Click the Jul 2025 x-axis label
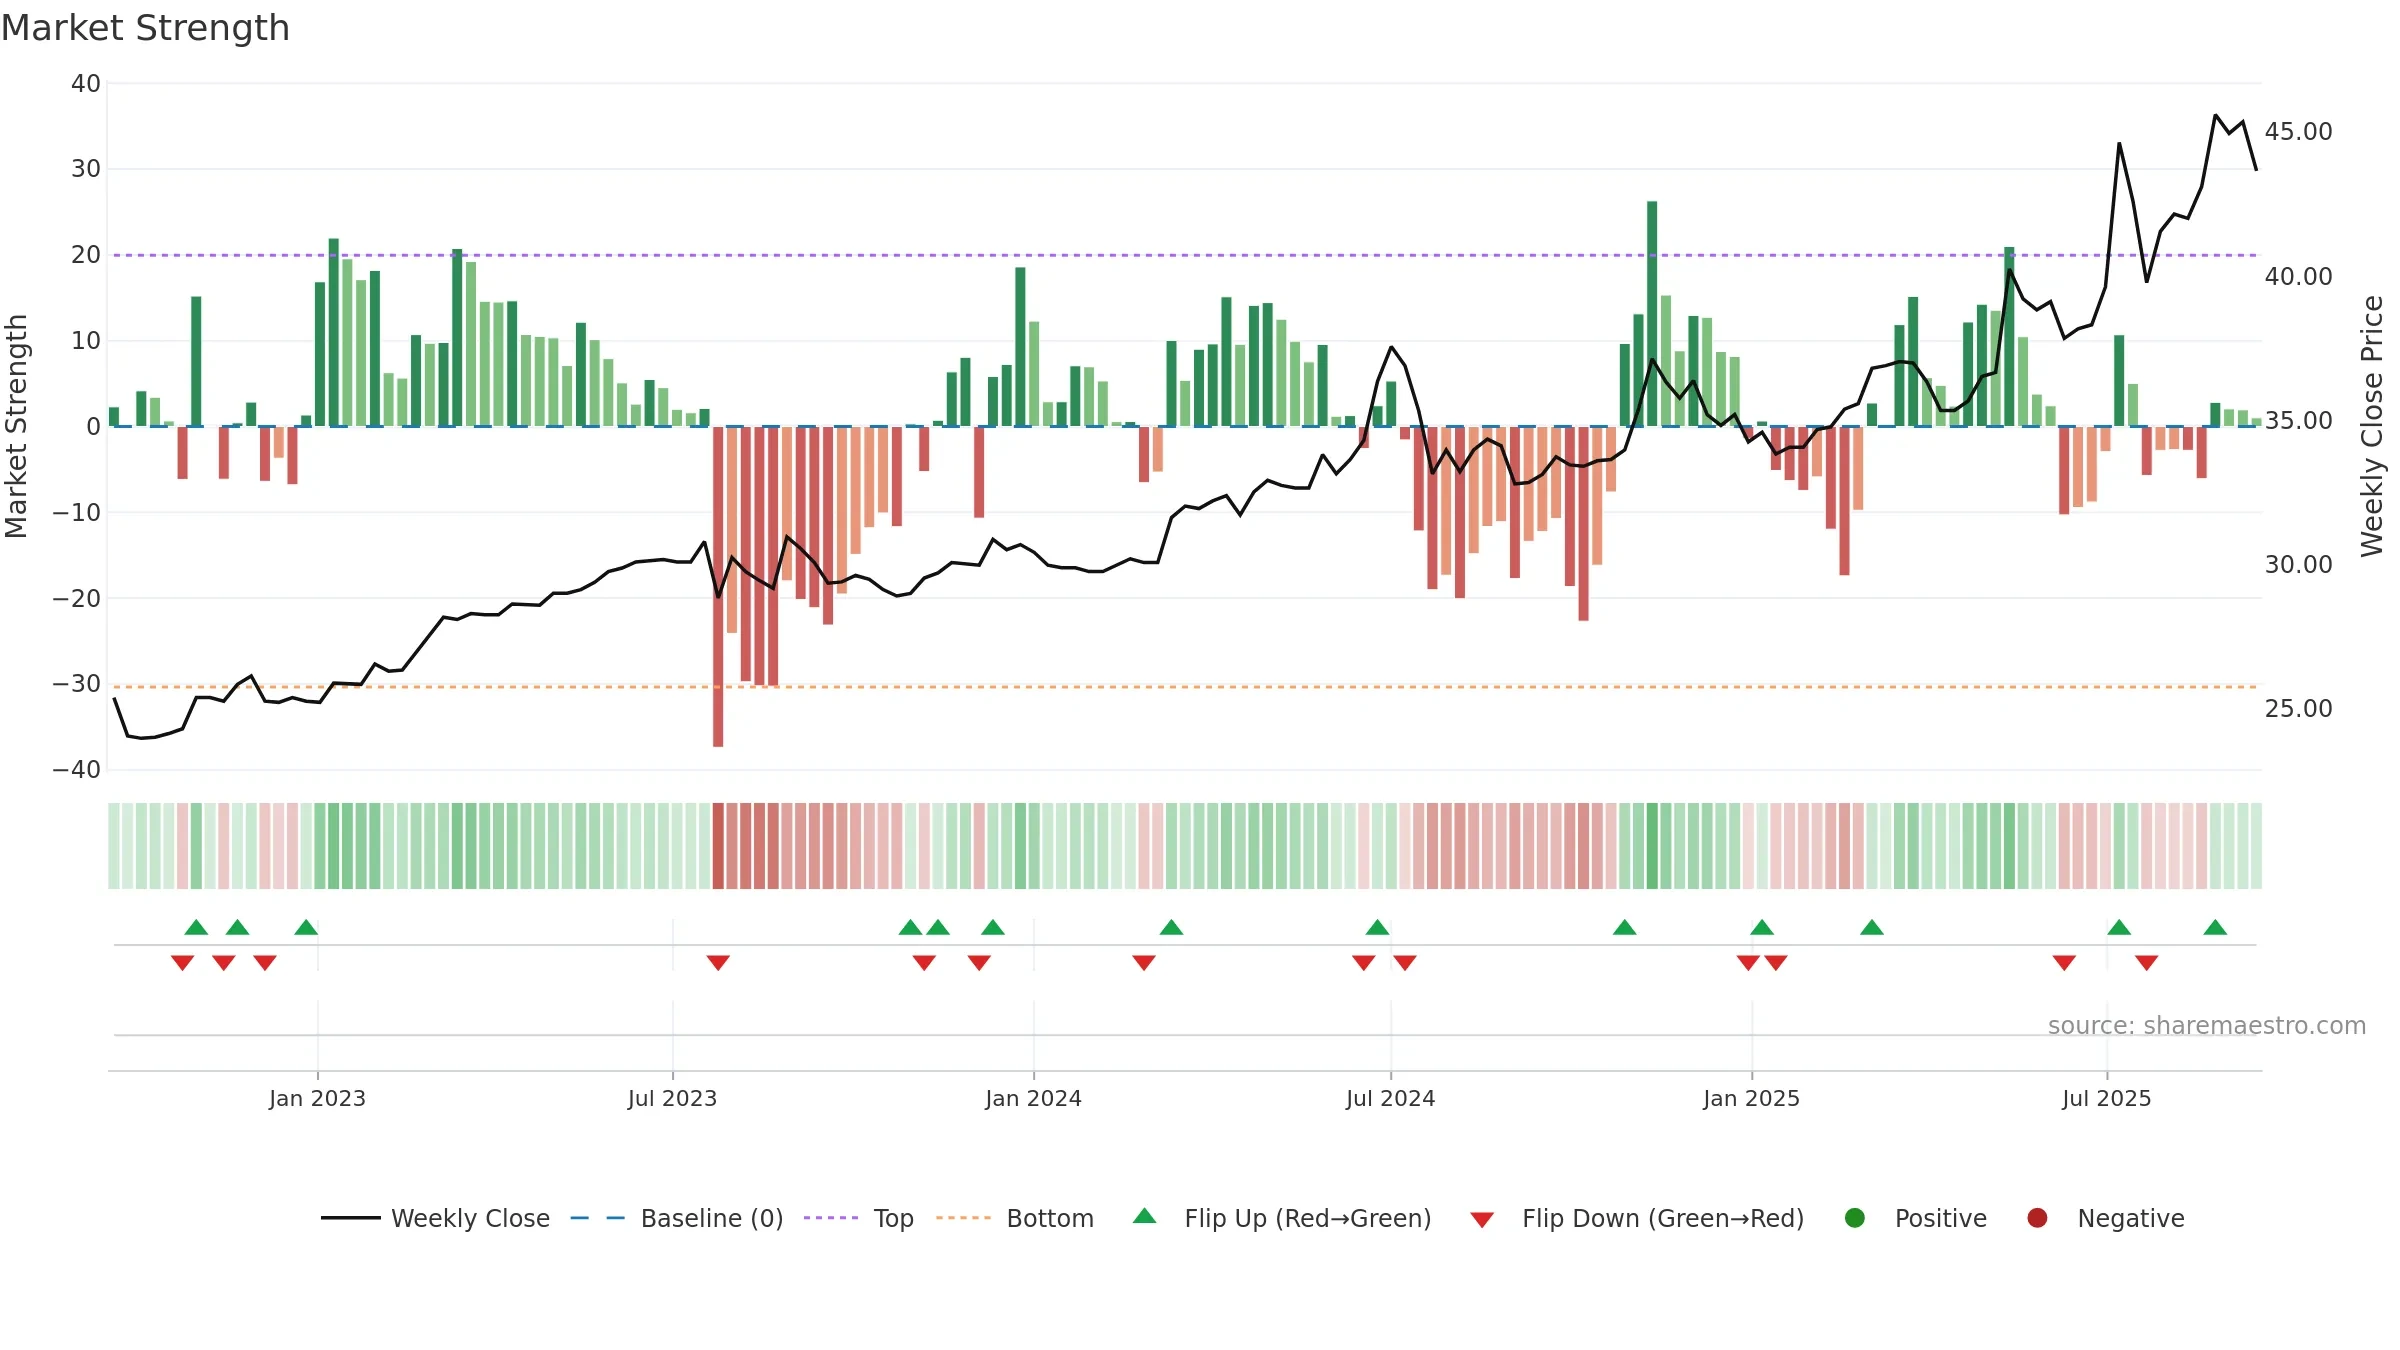 coord(2106,1098)
